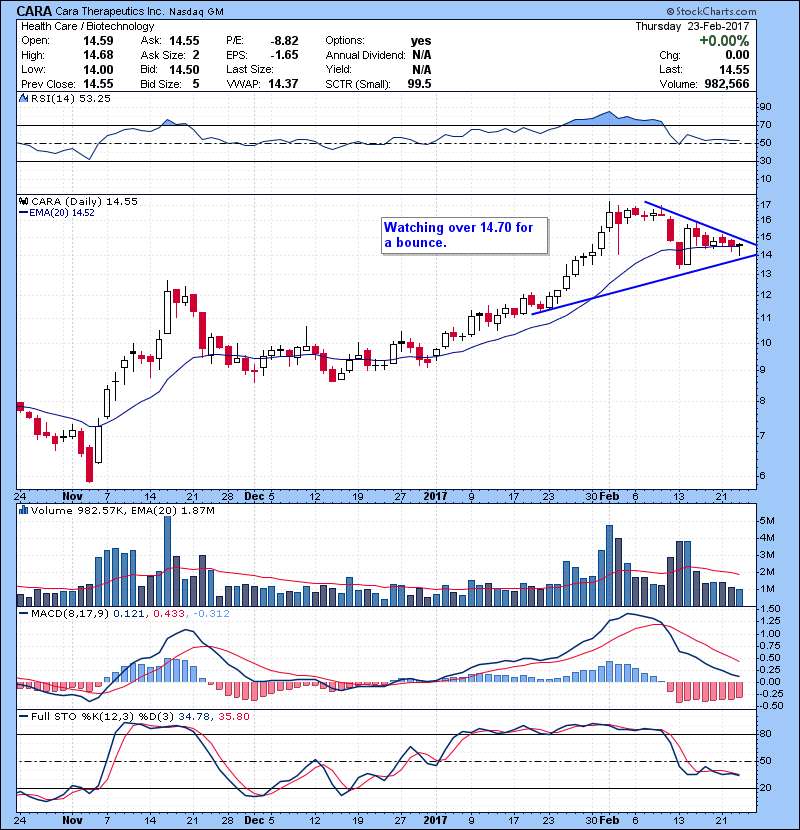Click the 2017 label on the price chart axis
This screenshot has height=830, width=800.
click(435, 497)
